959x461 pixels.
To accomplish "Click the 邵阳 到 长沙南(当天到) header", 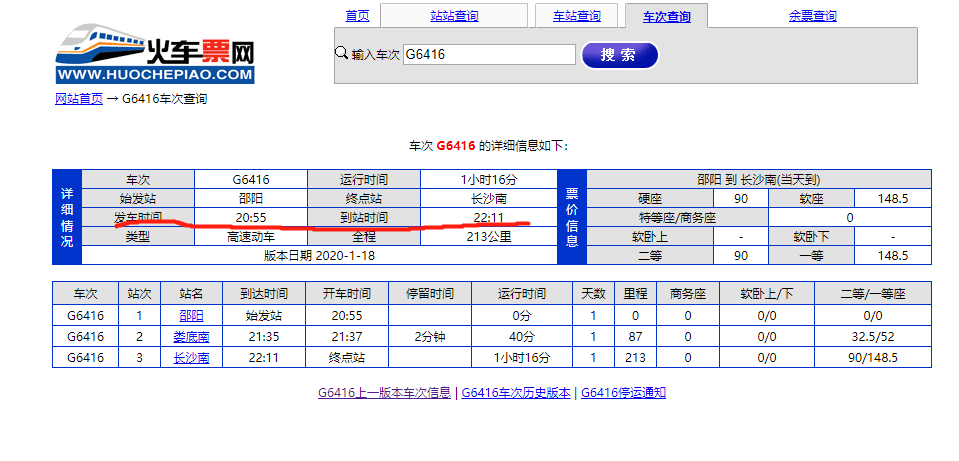I will coord(758,180).
